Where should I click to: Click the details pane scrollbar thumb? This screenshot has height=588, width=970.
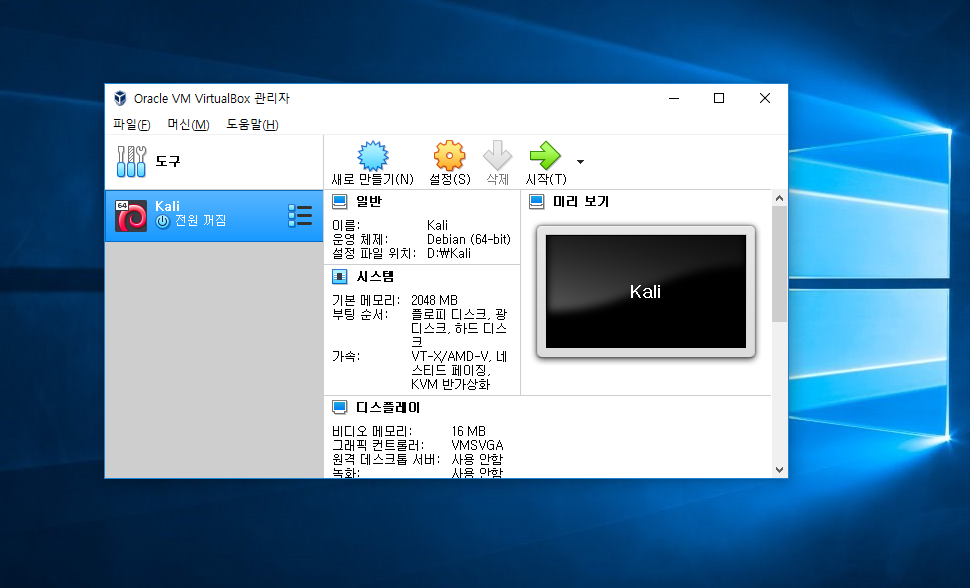coord(779,264)
